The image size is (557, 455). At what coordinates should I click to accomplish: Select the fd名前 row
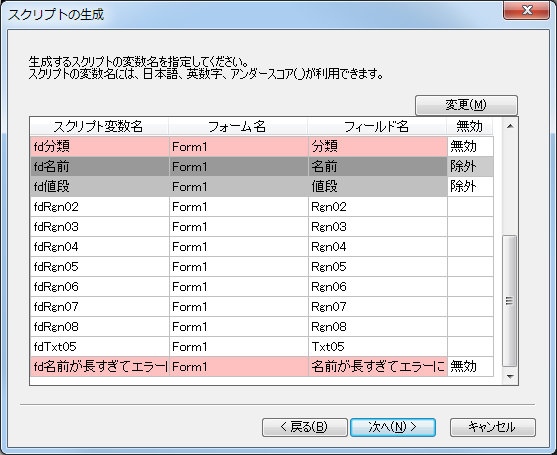(x=262, y=167)
